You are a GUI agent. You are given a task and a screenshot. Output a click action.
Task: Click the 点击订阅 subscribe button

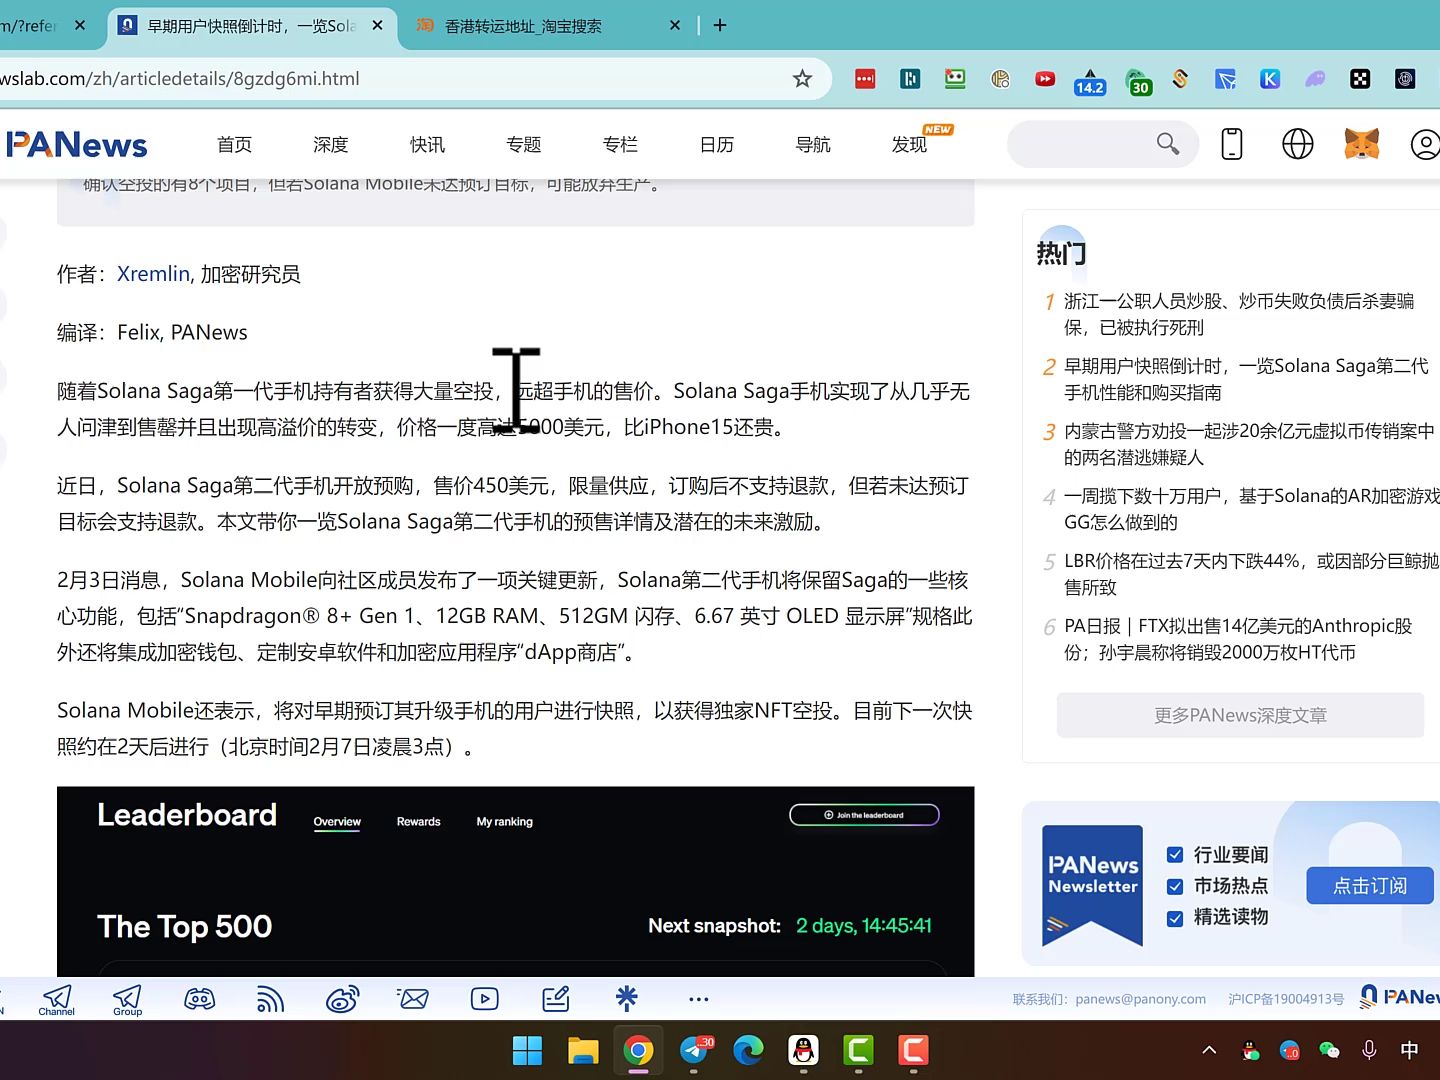pos(1369,886)
